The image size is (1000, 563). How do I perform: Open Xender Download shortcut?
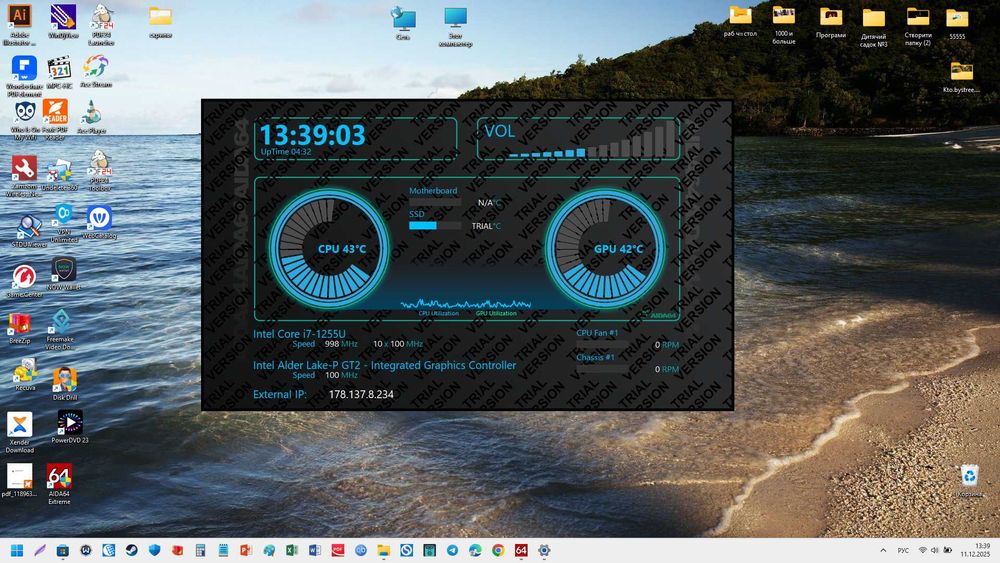[19, 432]
